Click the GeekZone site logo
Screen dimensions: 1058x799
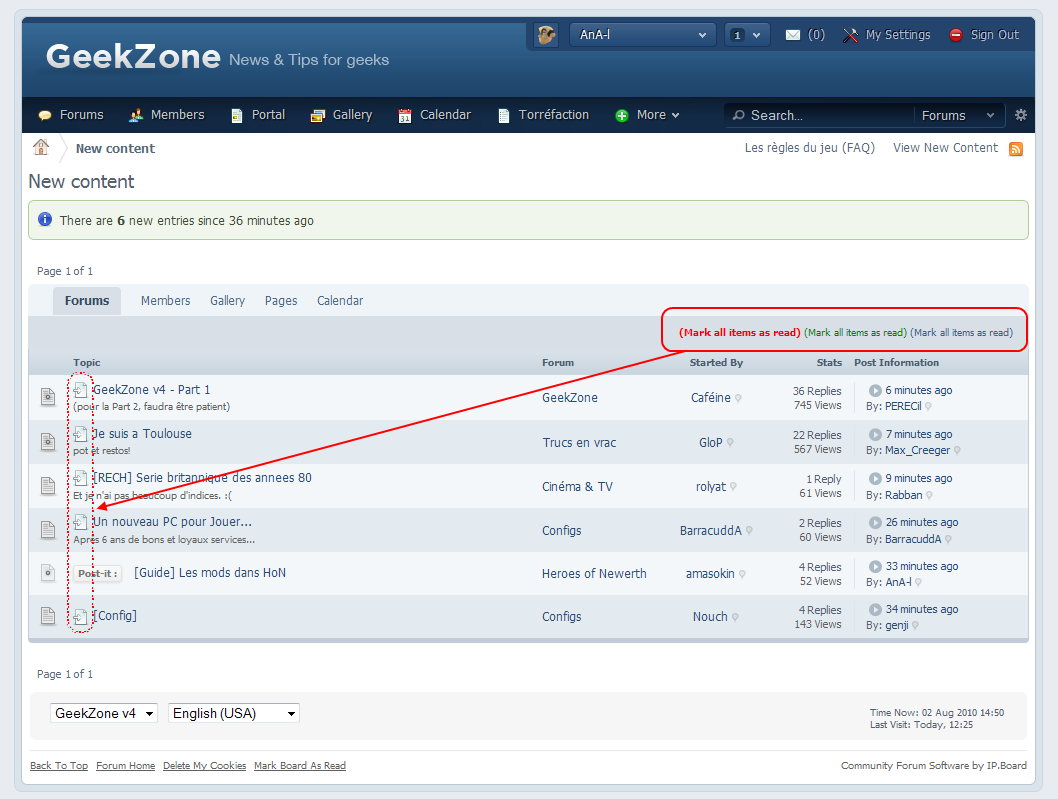tap(133, 57)
